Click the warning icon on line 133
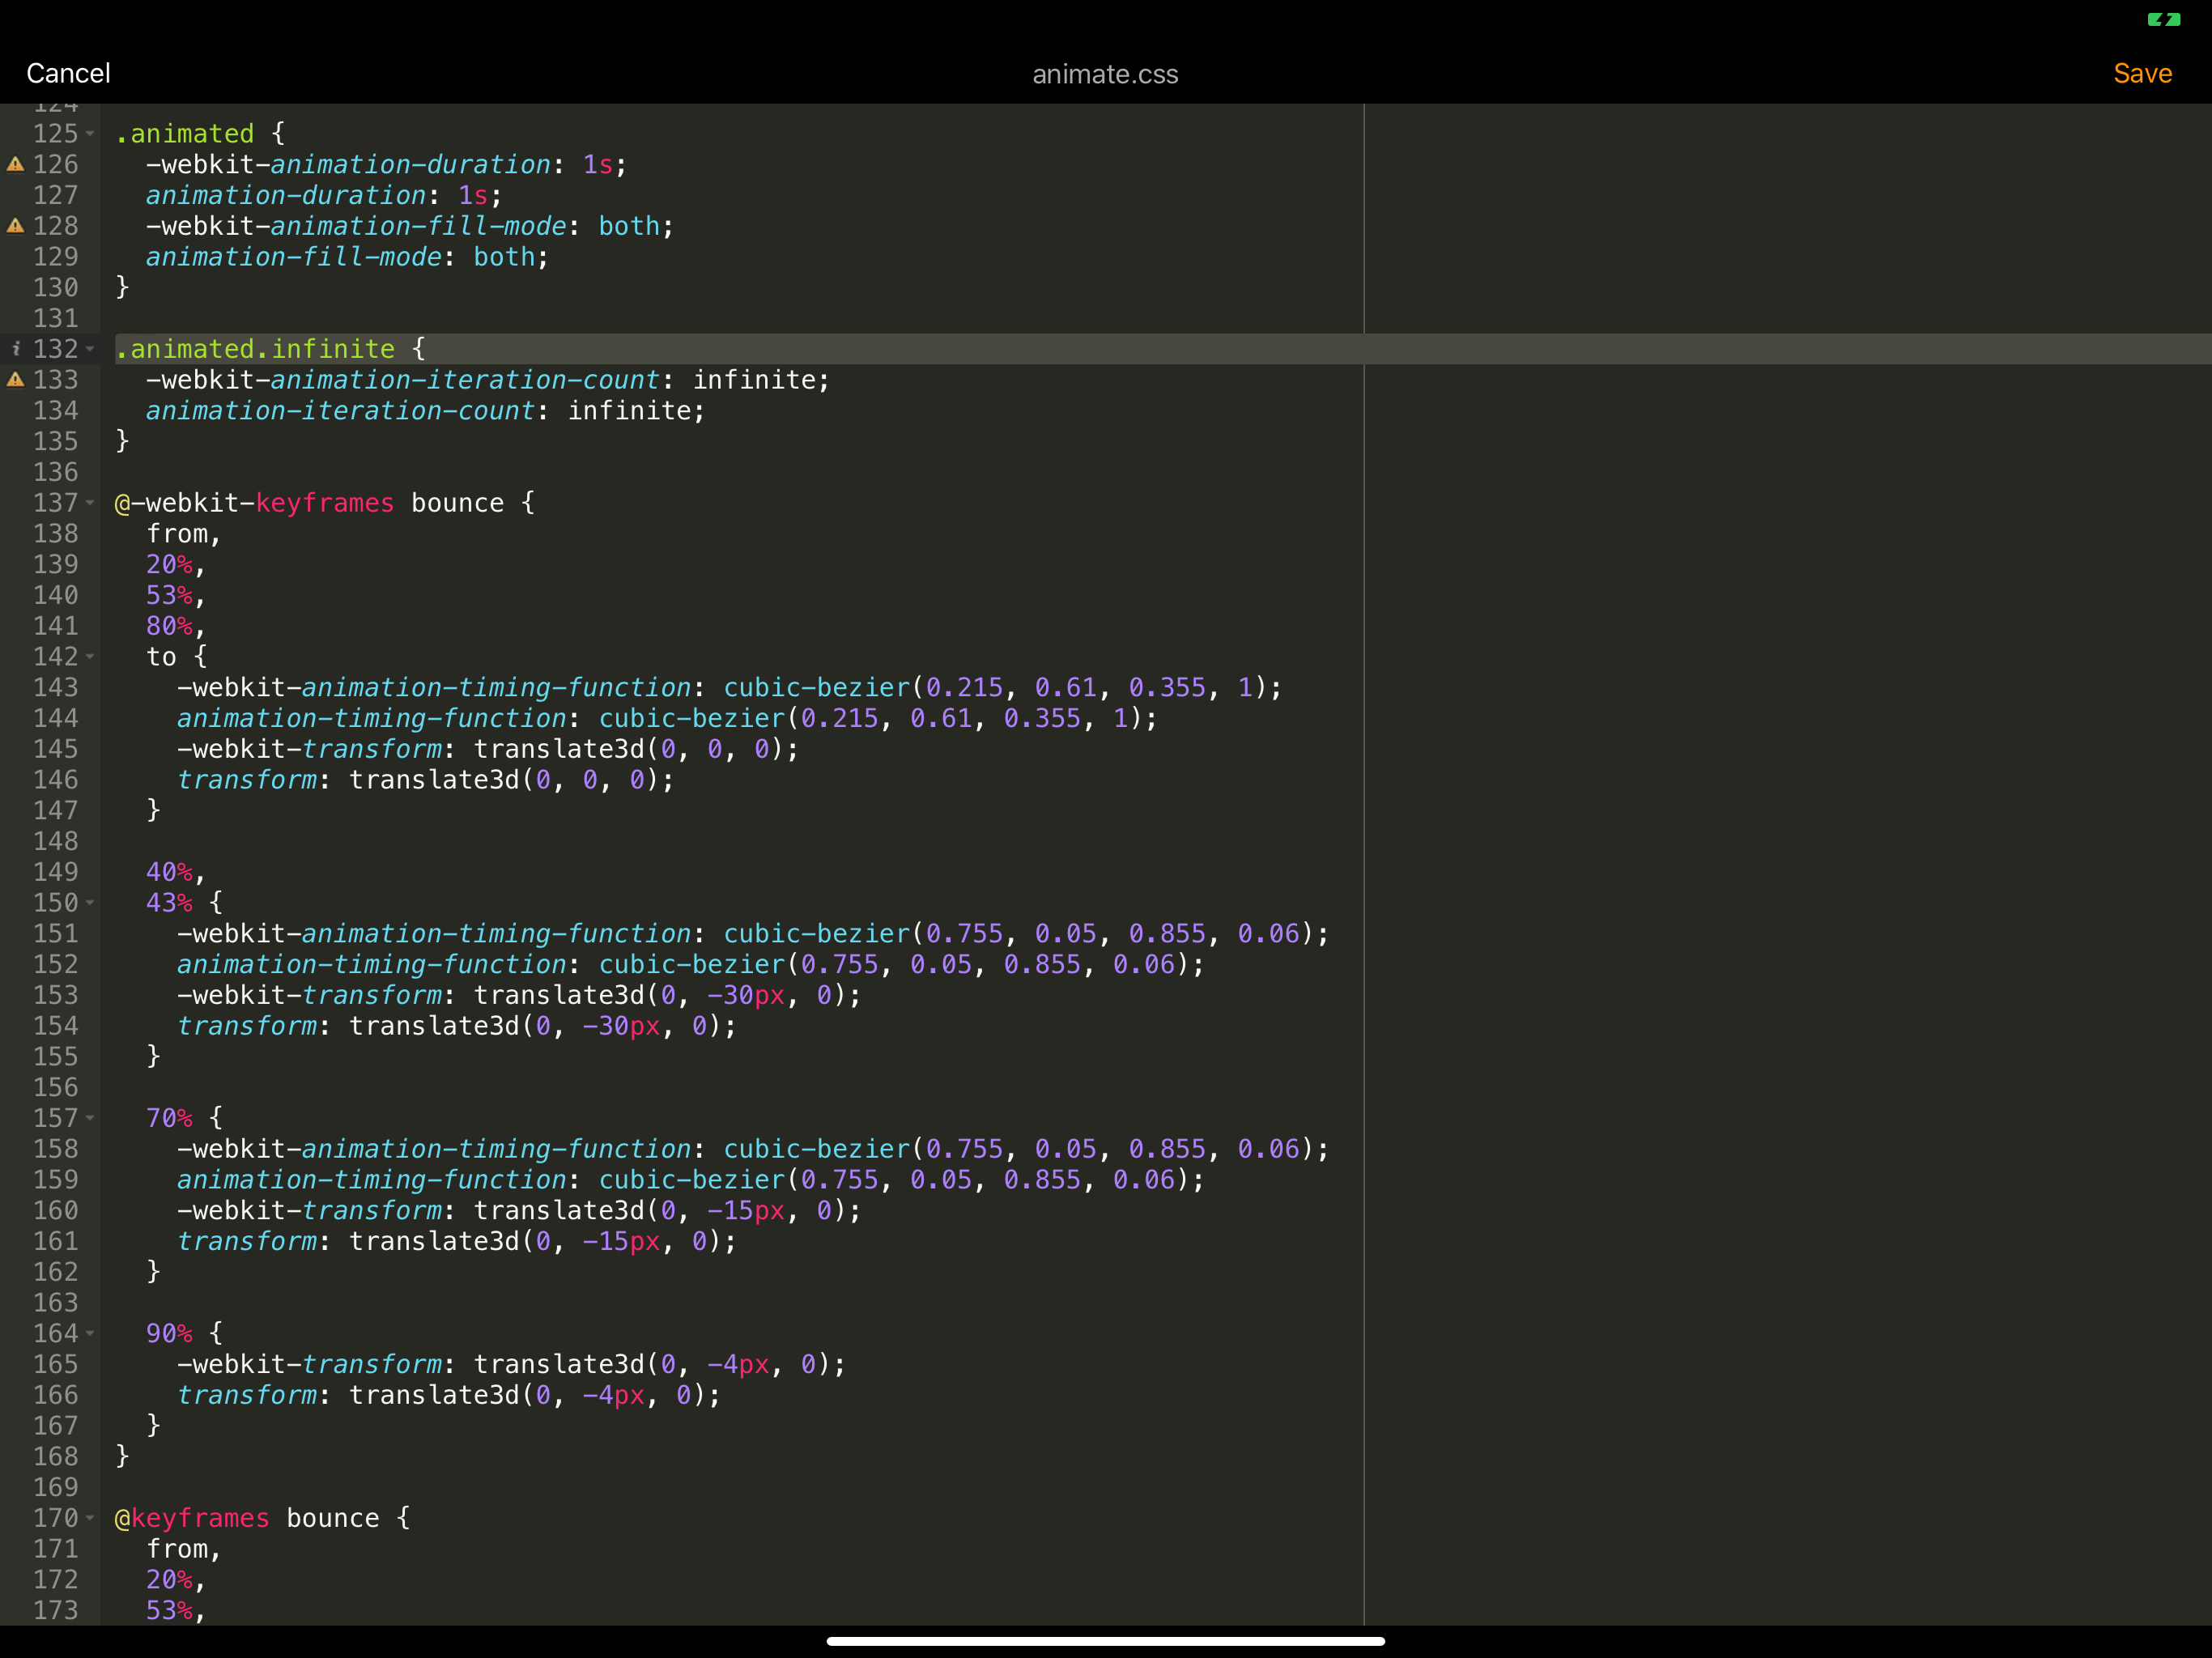This screenshot has height=1658, width=2212. click(15, 380)
